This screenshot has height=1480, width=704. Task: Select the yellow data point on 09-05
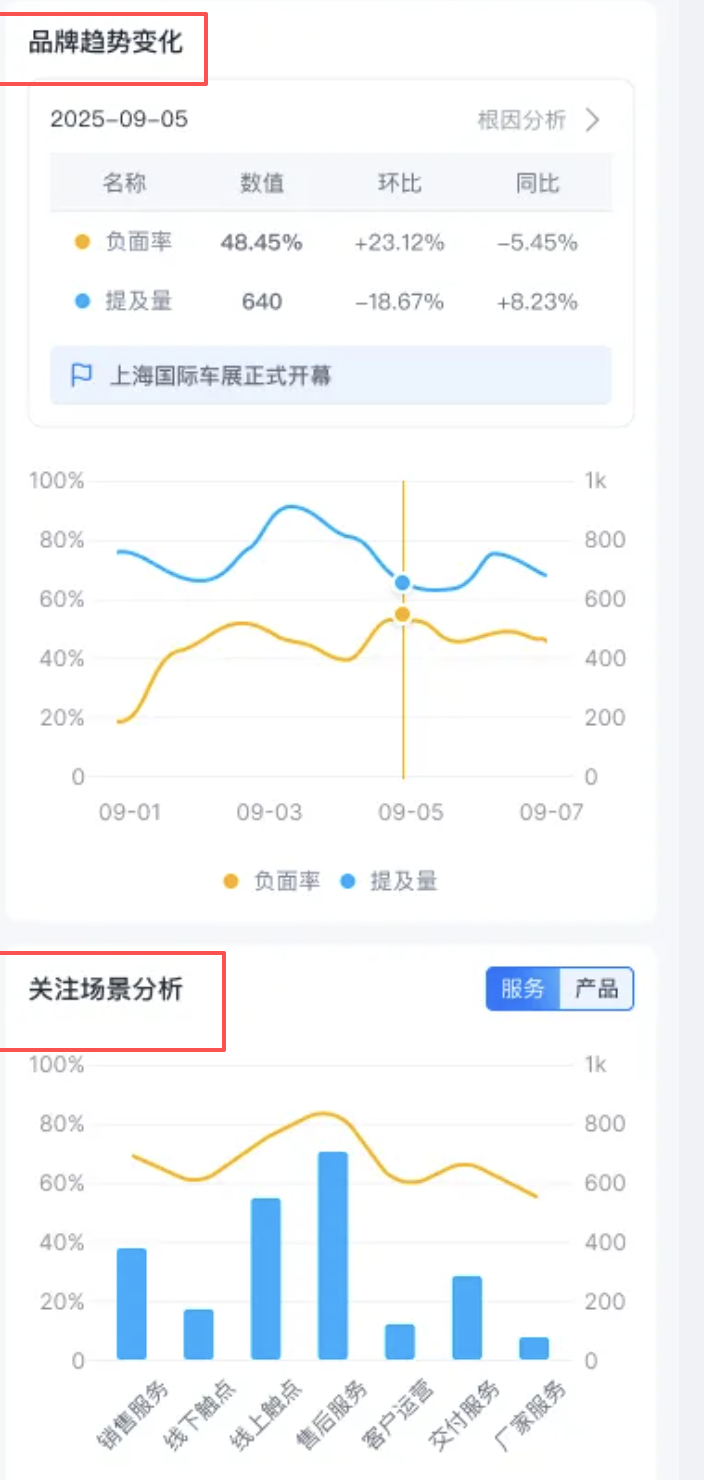[x=403, y=615]
